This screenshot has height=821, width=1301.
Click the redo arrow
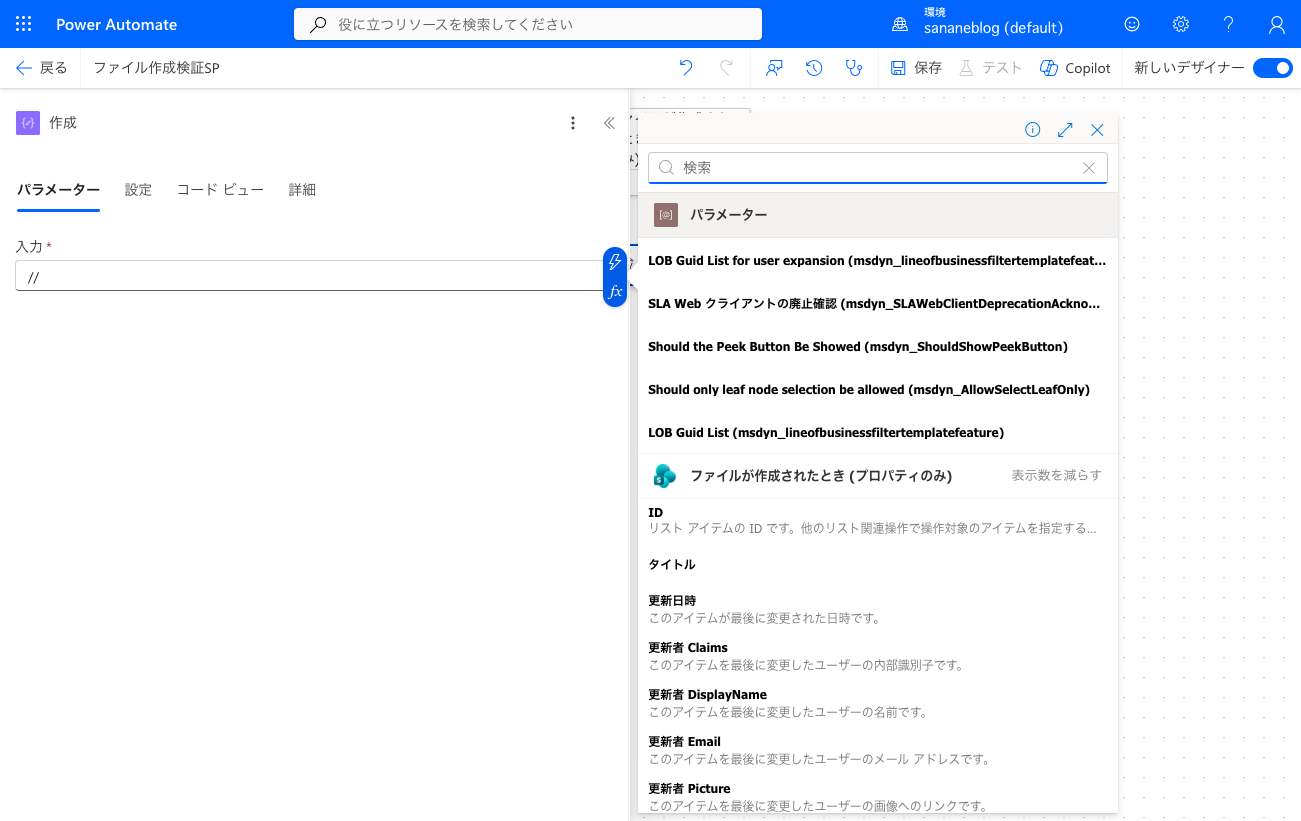point(727,68)
